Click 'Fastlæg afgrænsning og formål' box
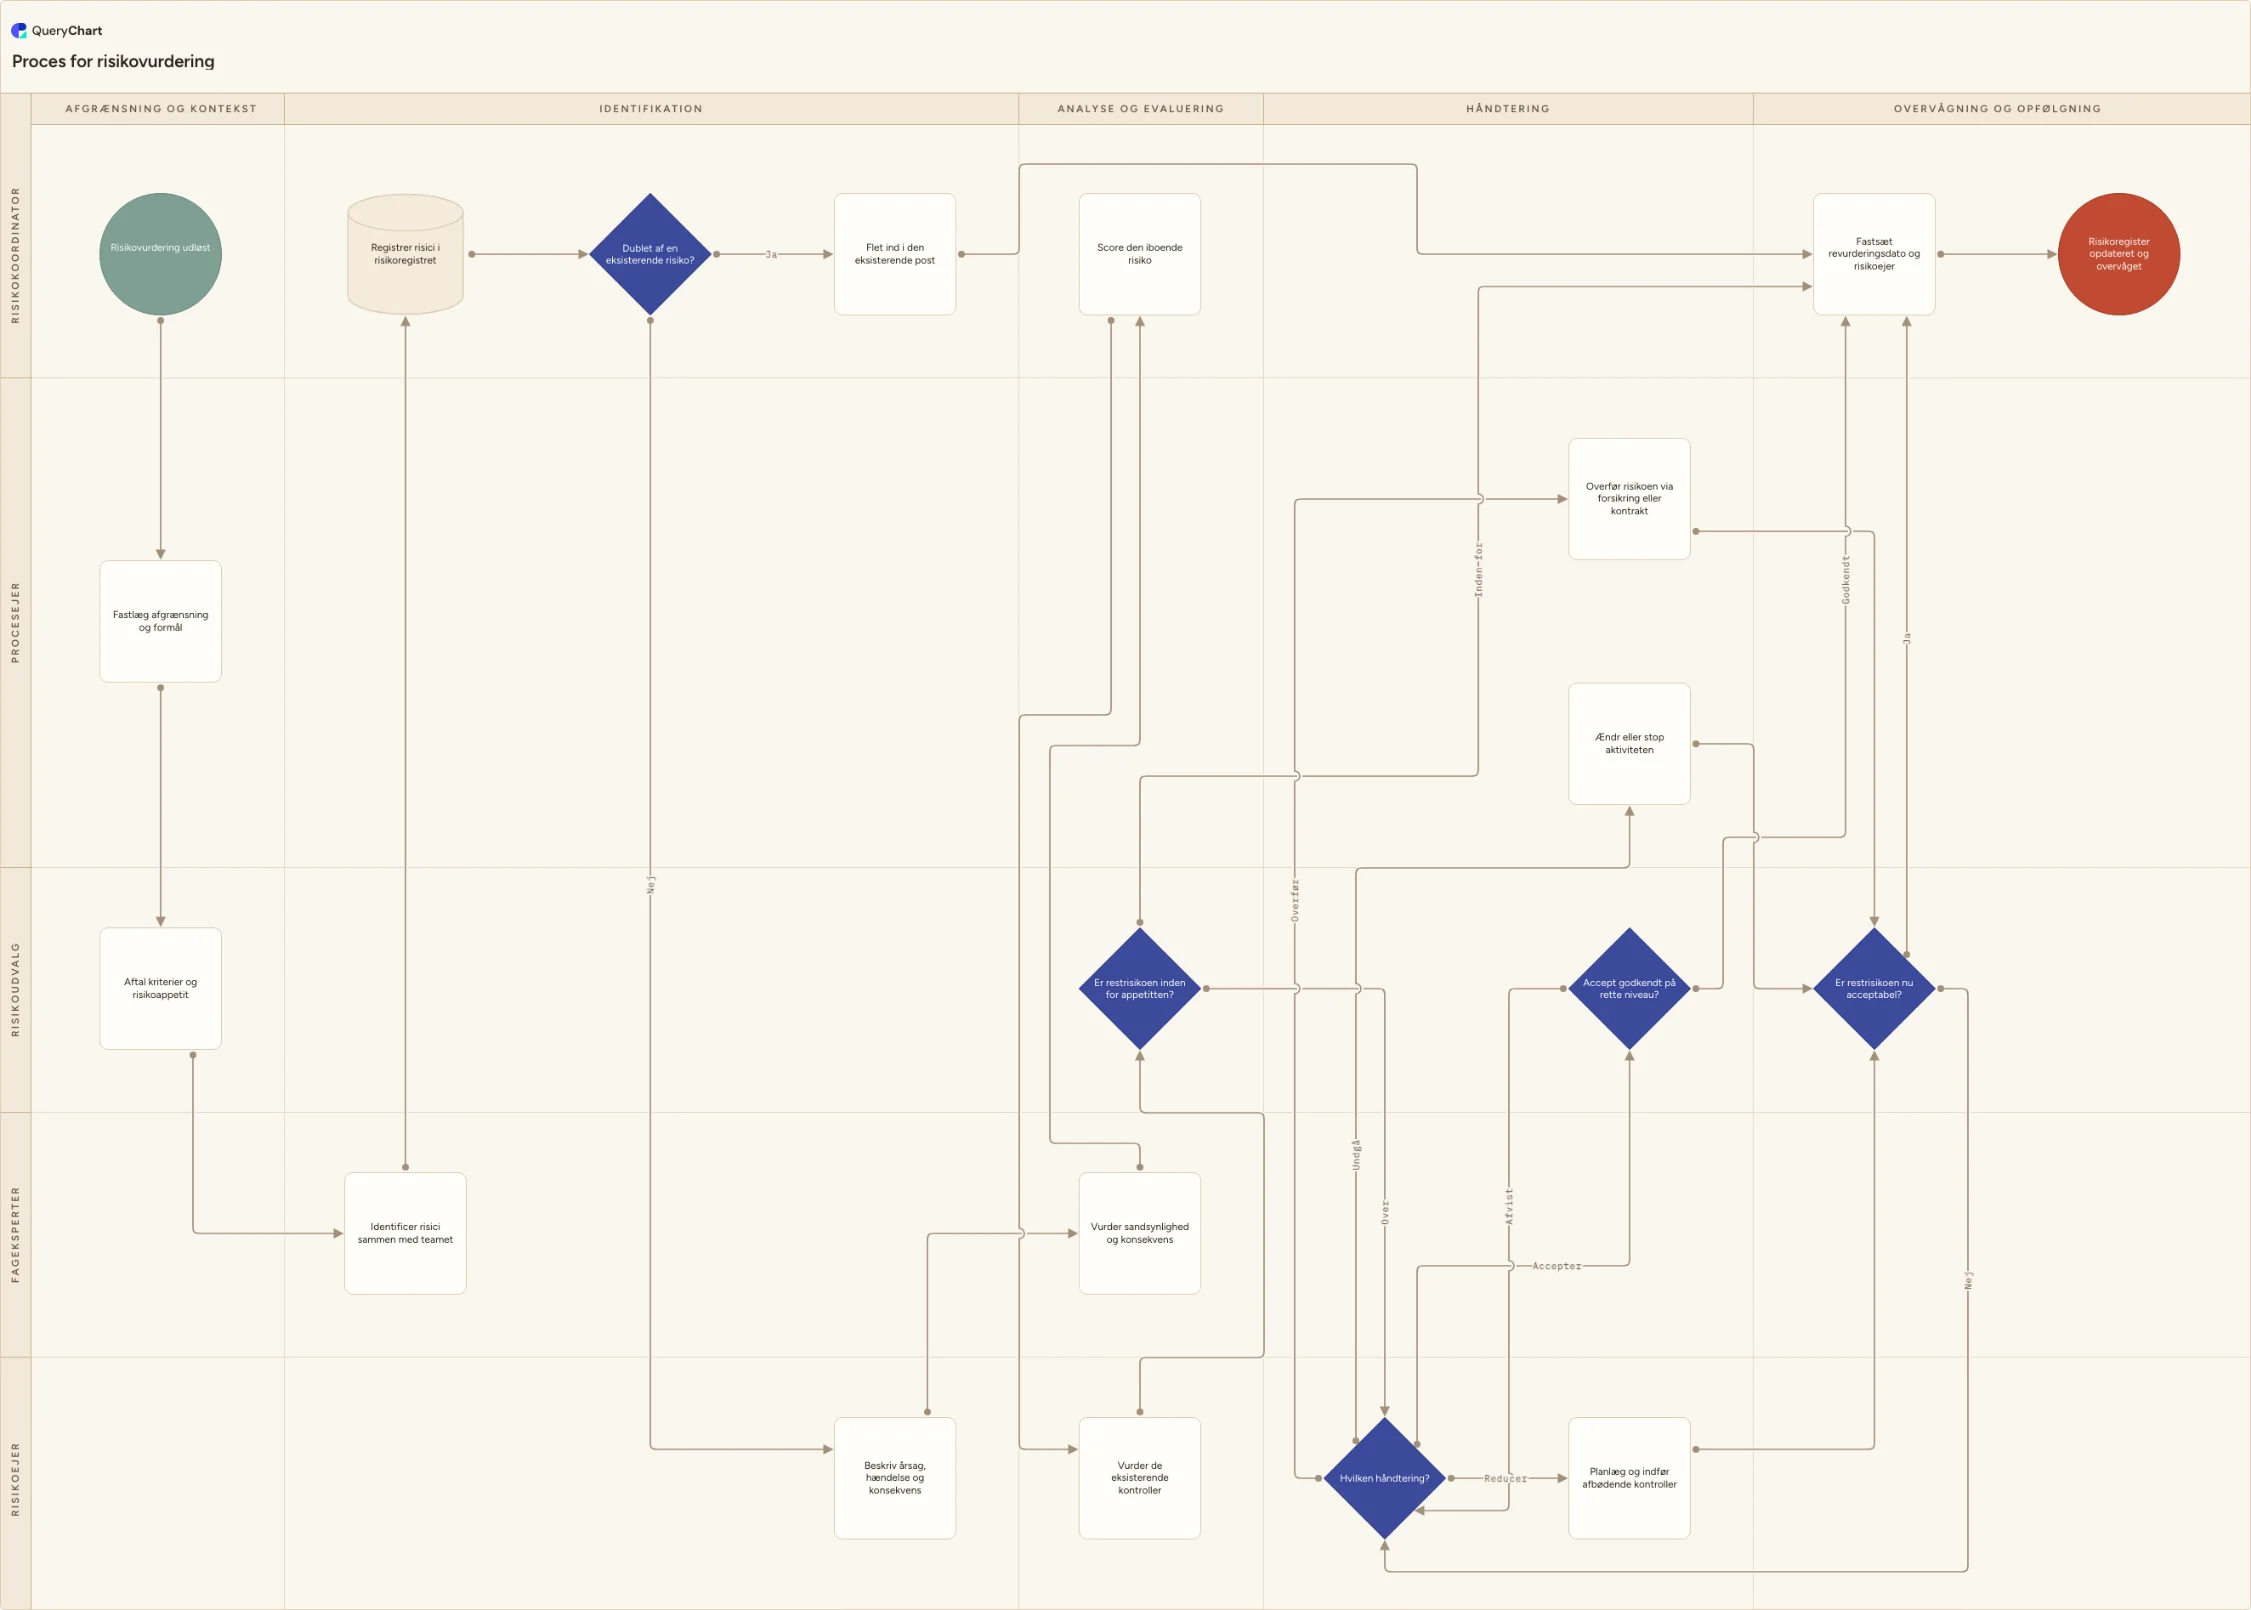 tap(160, 621)
